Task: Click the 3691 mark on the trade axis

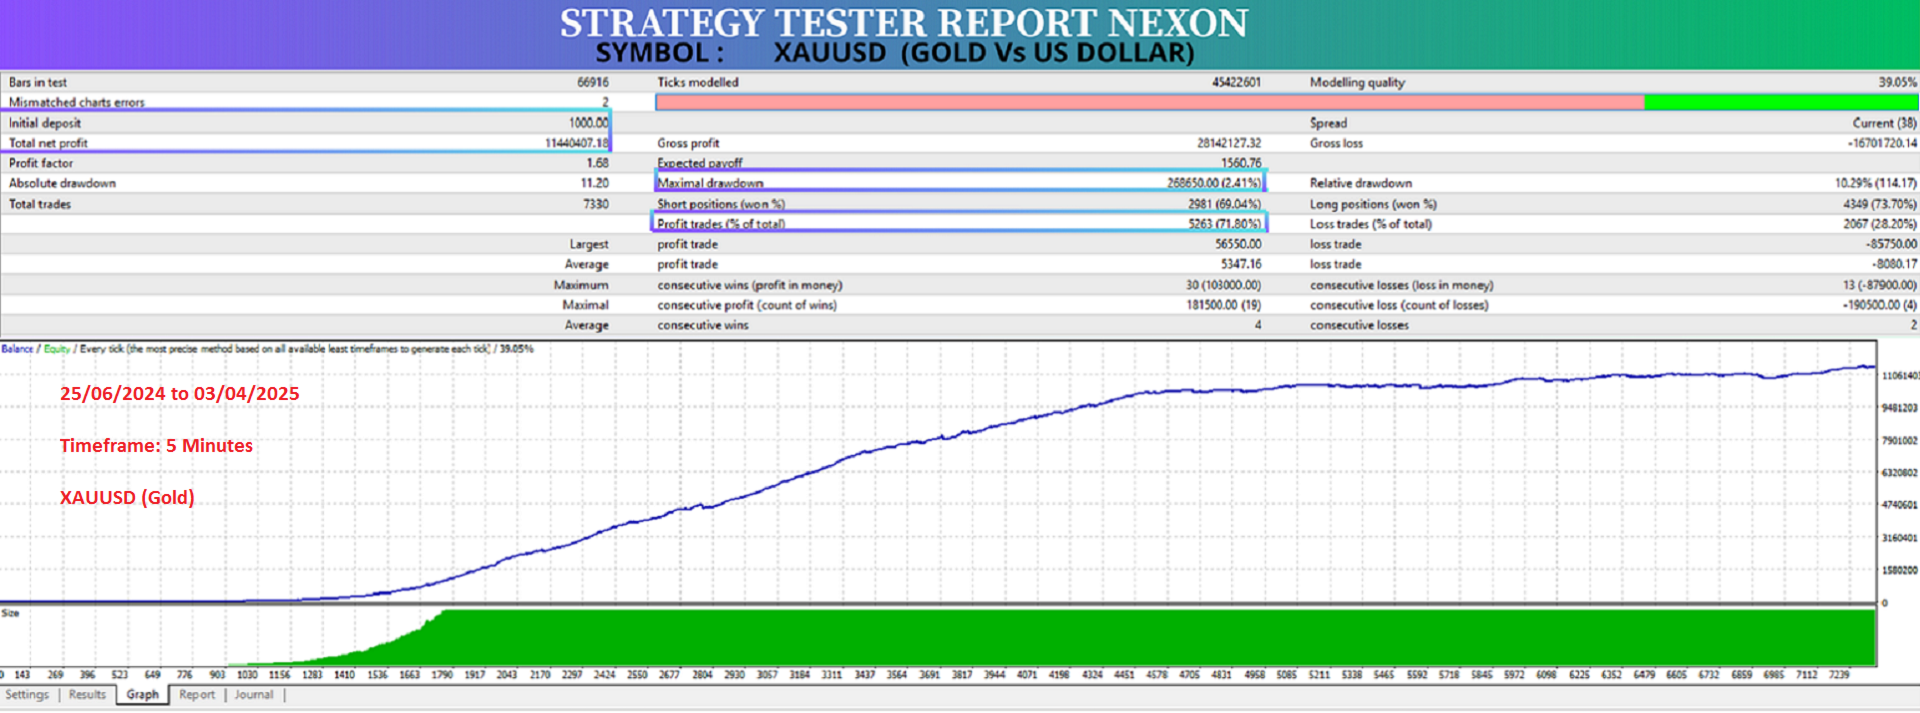Action: click(x=929, y=675)
